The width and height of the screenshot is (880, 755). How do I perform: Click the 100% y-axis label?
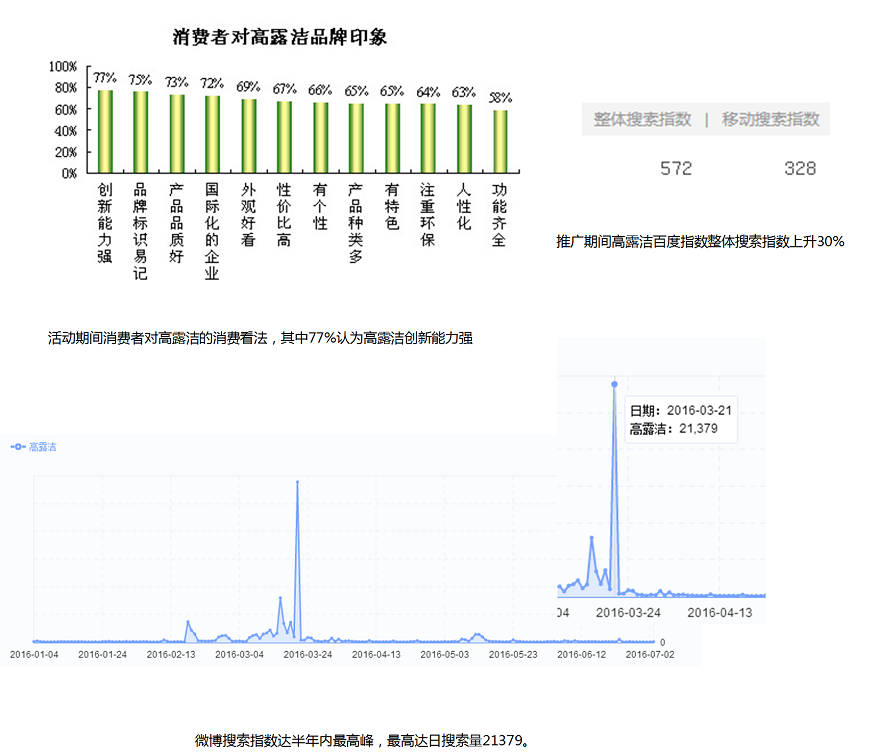62,67
